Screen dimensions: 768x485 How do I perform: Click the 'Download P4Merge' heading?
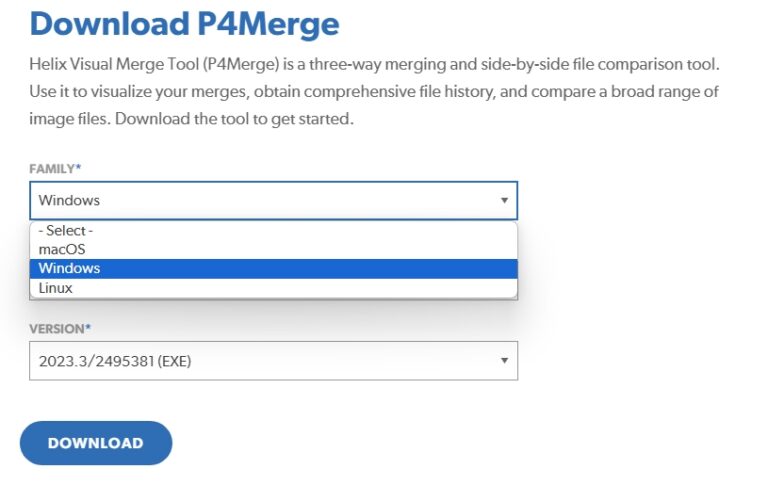(x=184, y=23)
